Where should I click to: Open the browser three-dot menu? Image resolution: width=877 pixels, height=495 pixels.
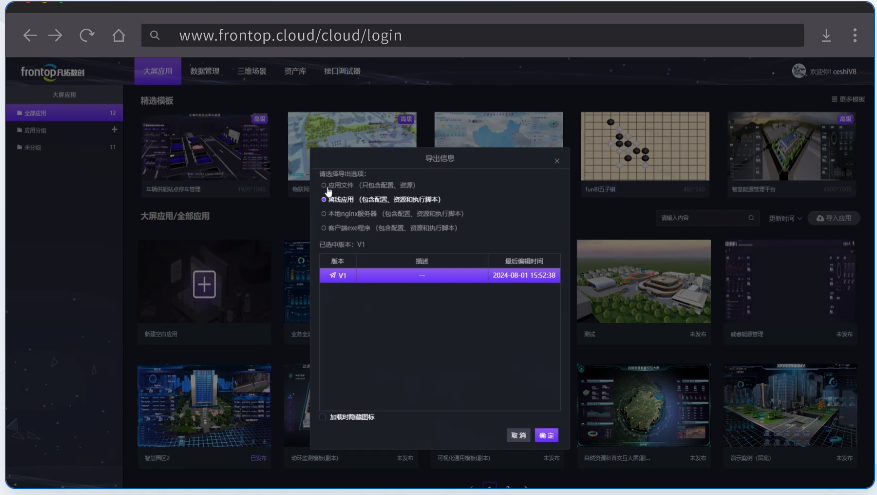click(855, 36)
